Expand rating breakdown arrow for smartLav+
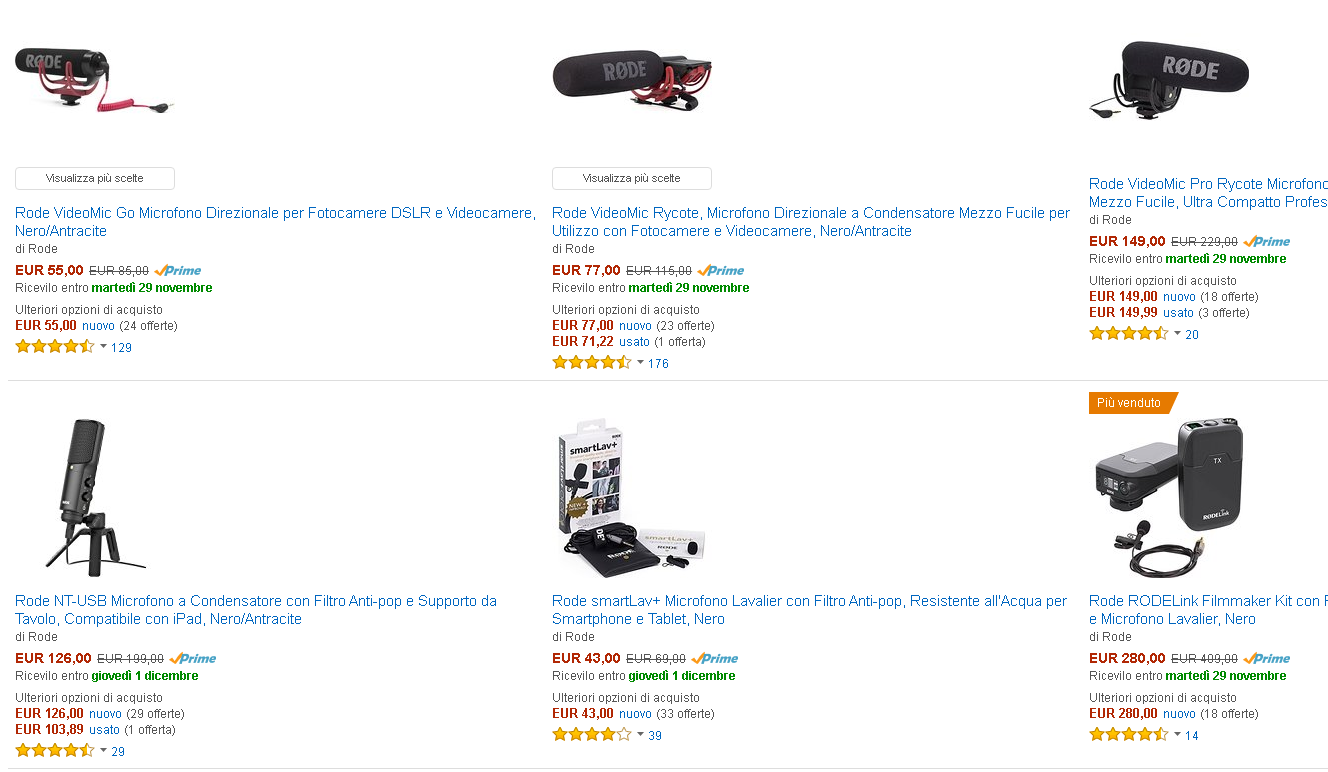The width and height of the screenshot is (1328, 772). tap(641, 734)
